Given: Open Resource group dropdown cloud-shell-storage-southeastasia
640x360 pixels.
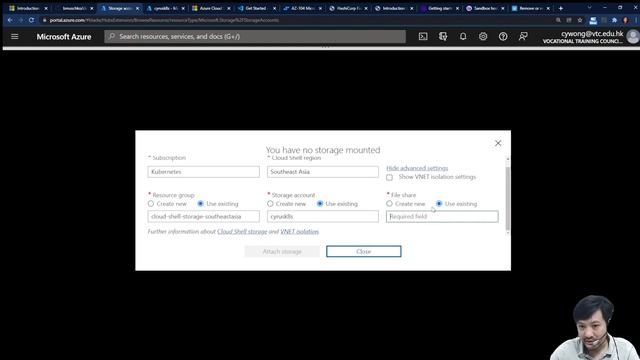Looking at the screenshot, I should [204, 216].
